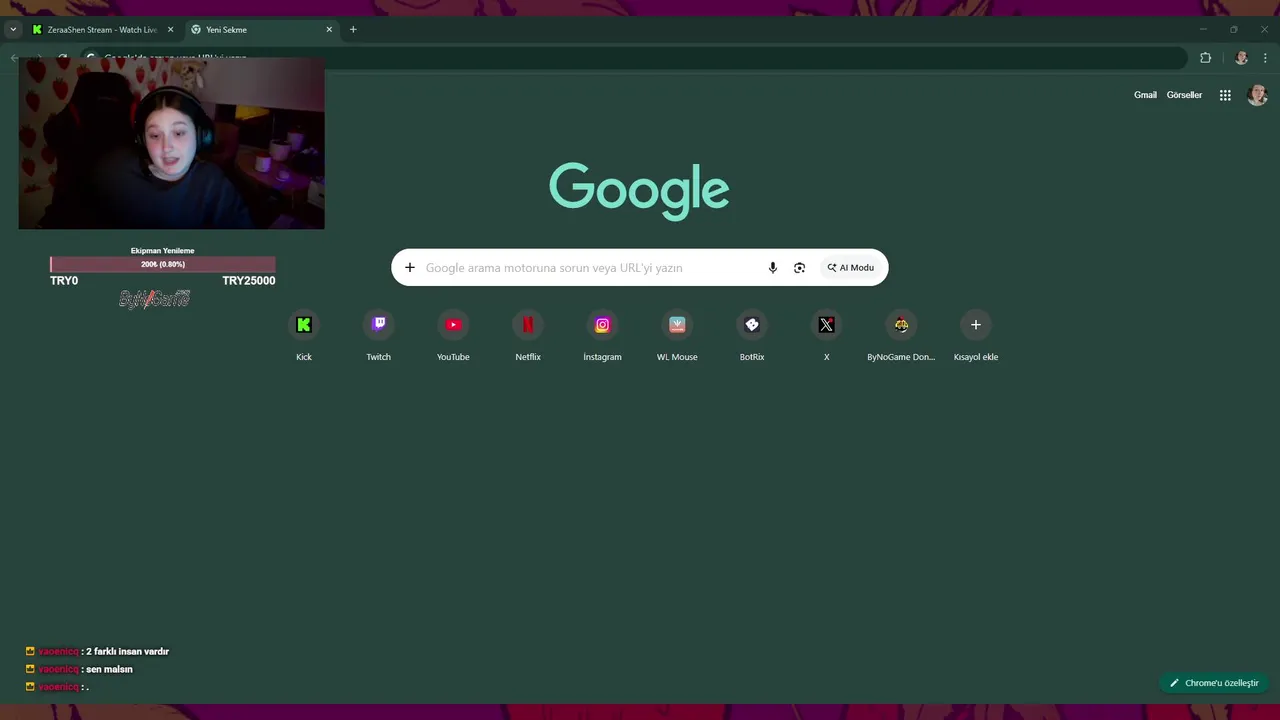Click the Ekipman Yenileme title text
1280x720 pixels.
pyautogui.click(x=163, y=251)
